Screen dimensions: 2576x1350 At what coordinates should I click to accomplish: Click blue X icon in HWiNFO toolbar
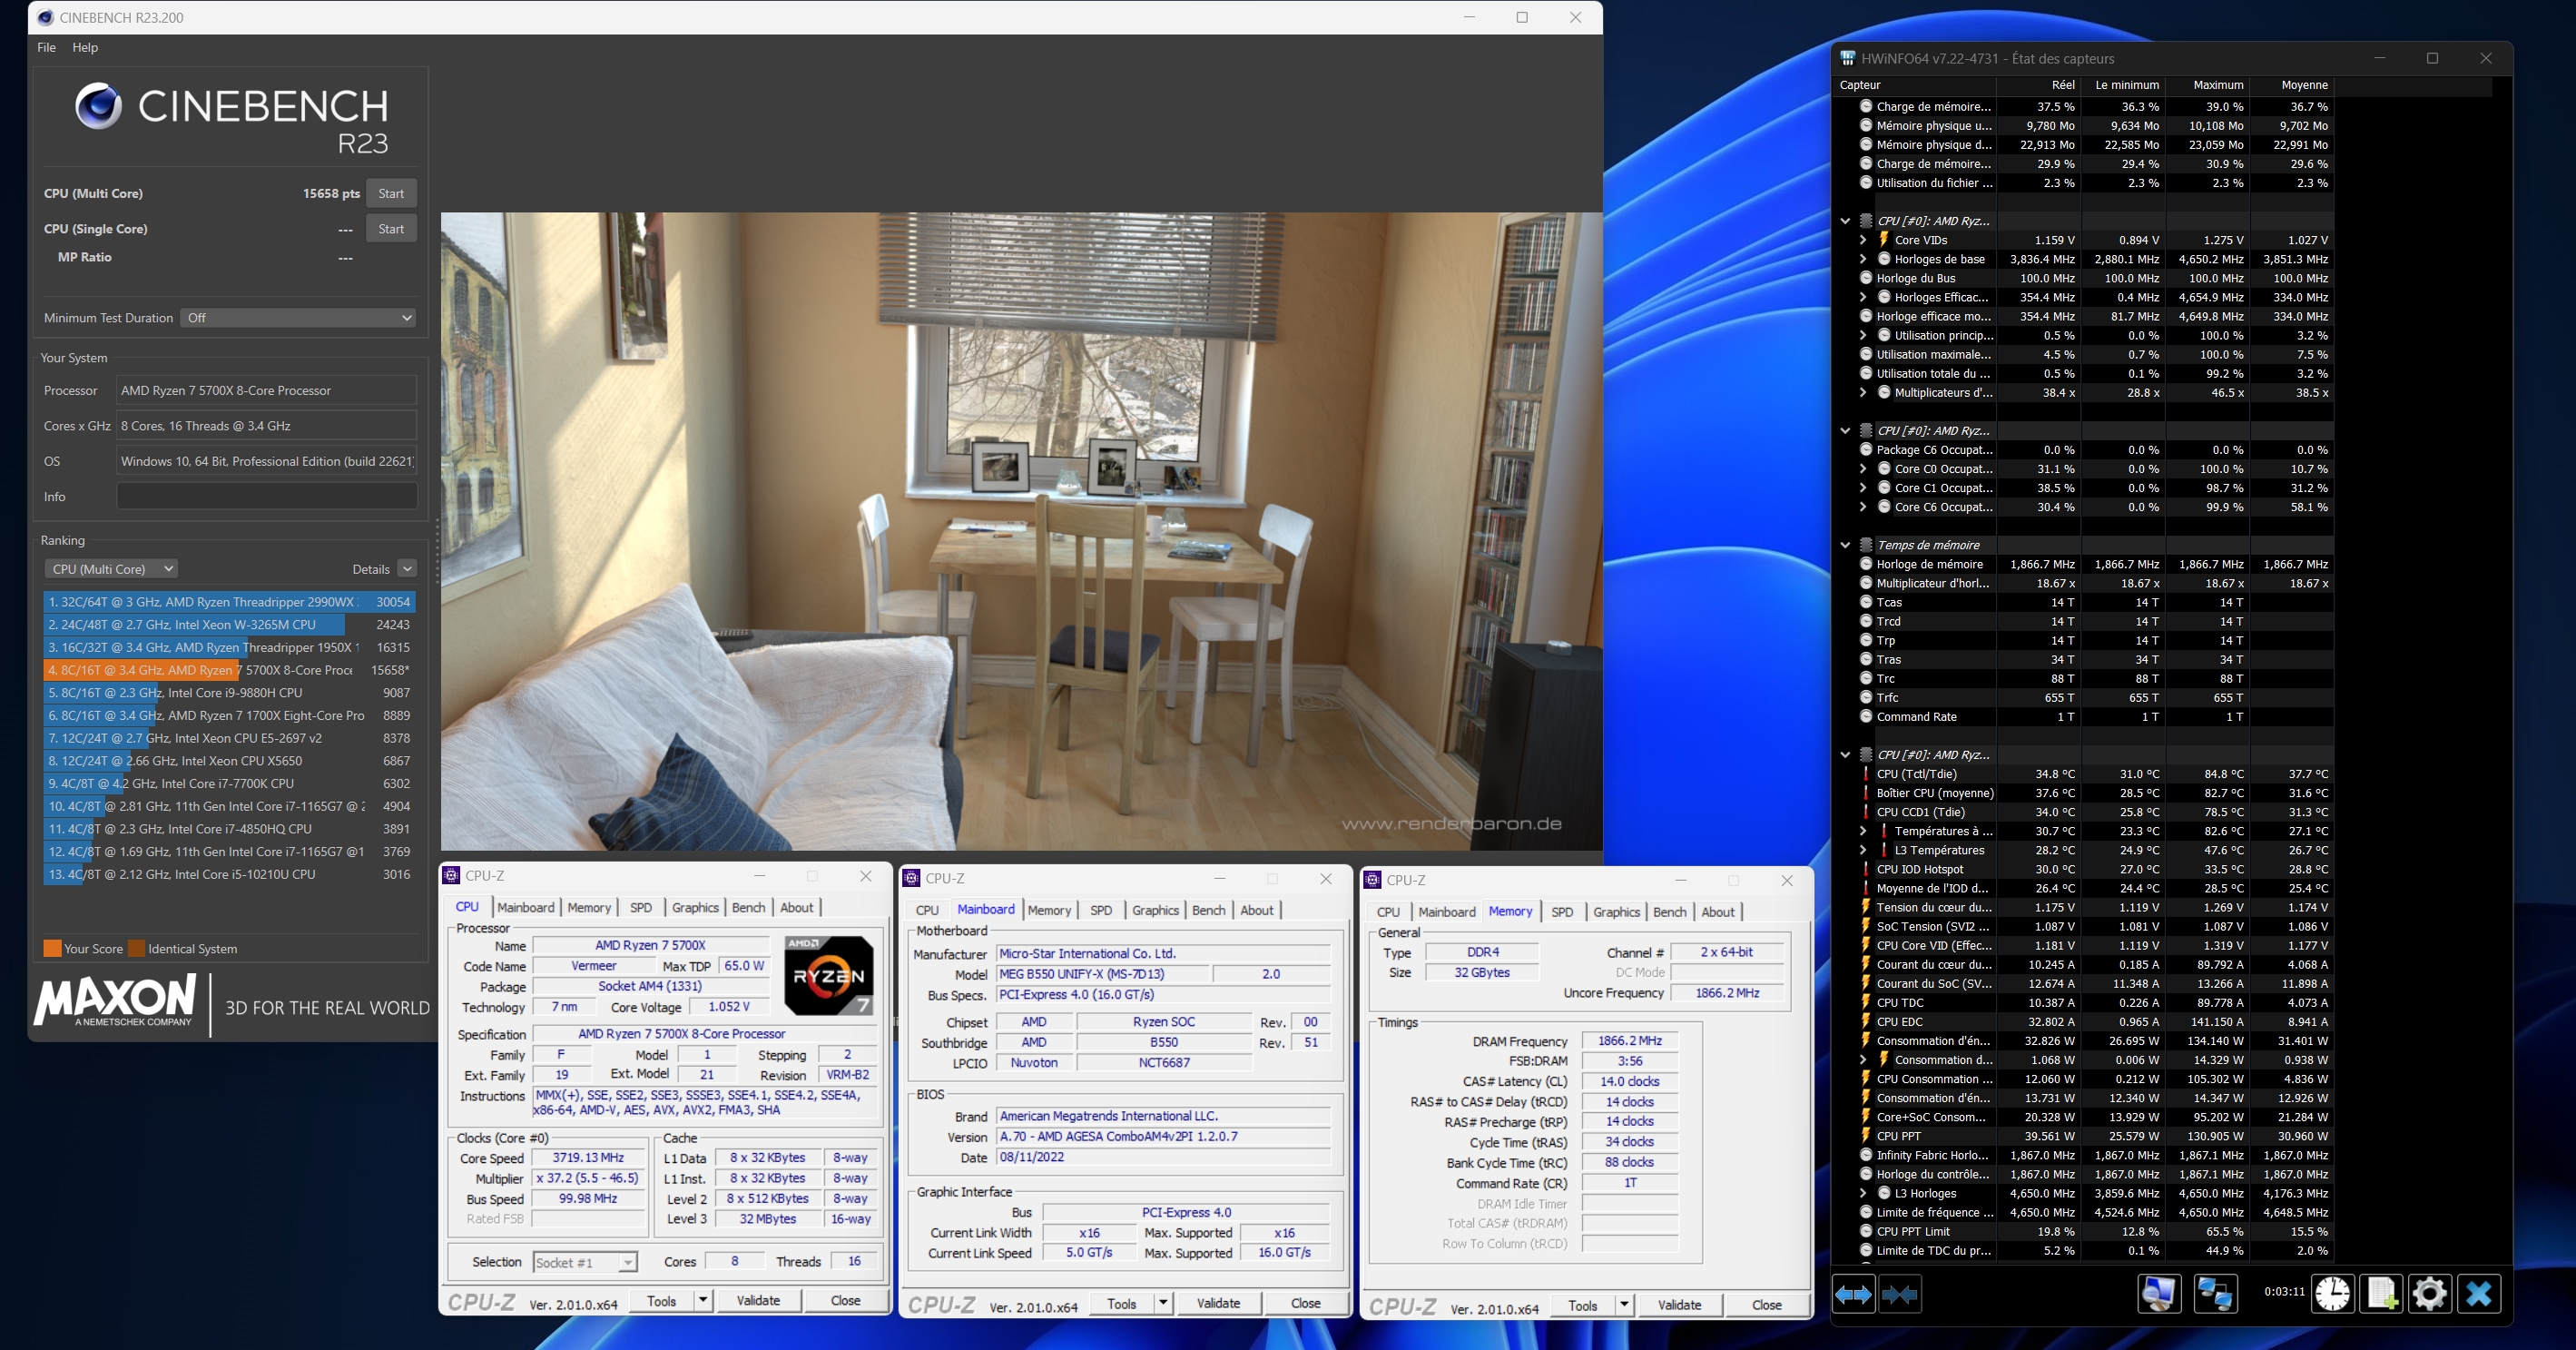2479,1294
